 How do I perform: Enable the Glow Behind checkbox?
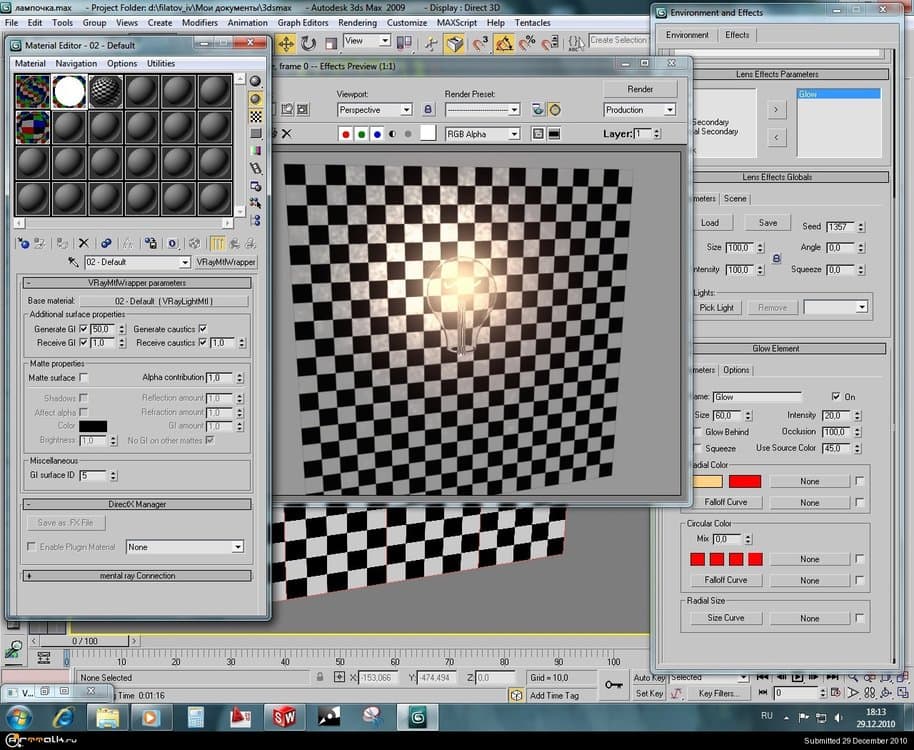coord(697,432)
